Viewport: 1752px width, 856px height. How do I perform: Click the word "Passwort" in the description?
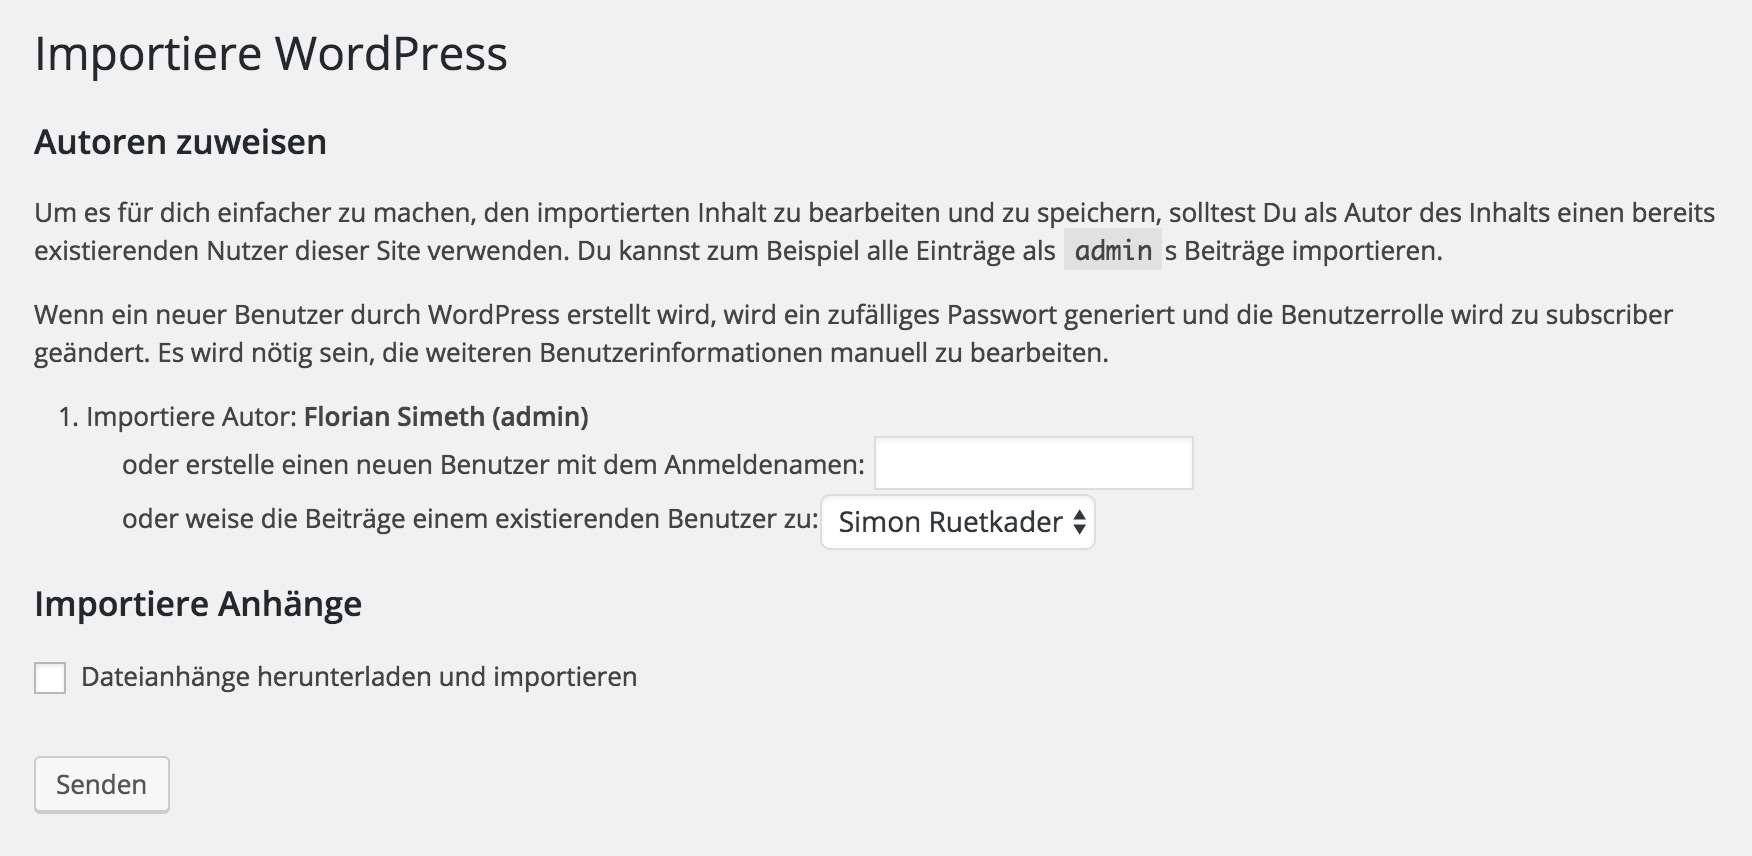pos(1002,315)
